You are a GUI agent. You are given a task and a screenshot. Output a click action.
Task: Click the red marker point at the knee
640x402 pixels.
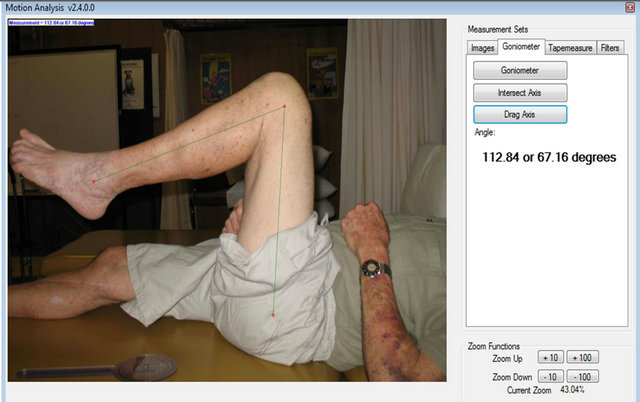pyautogui.click(x=284, y=106)
